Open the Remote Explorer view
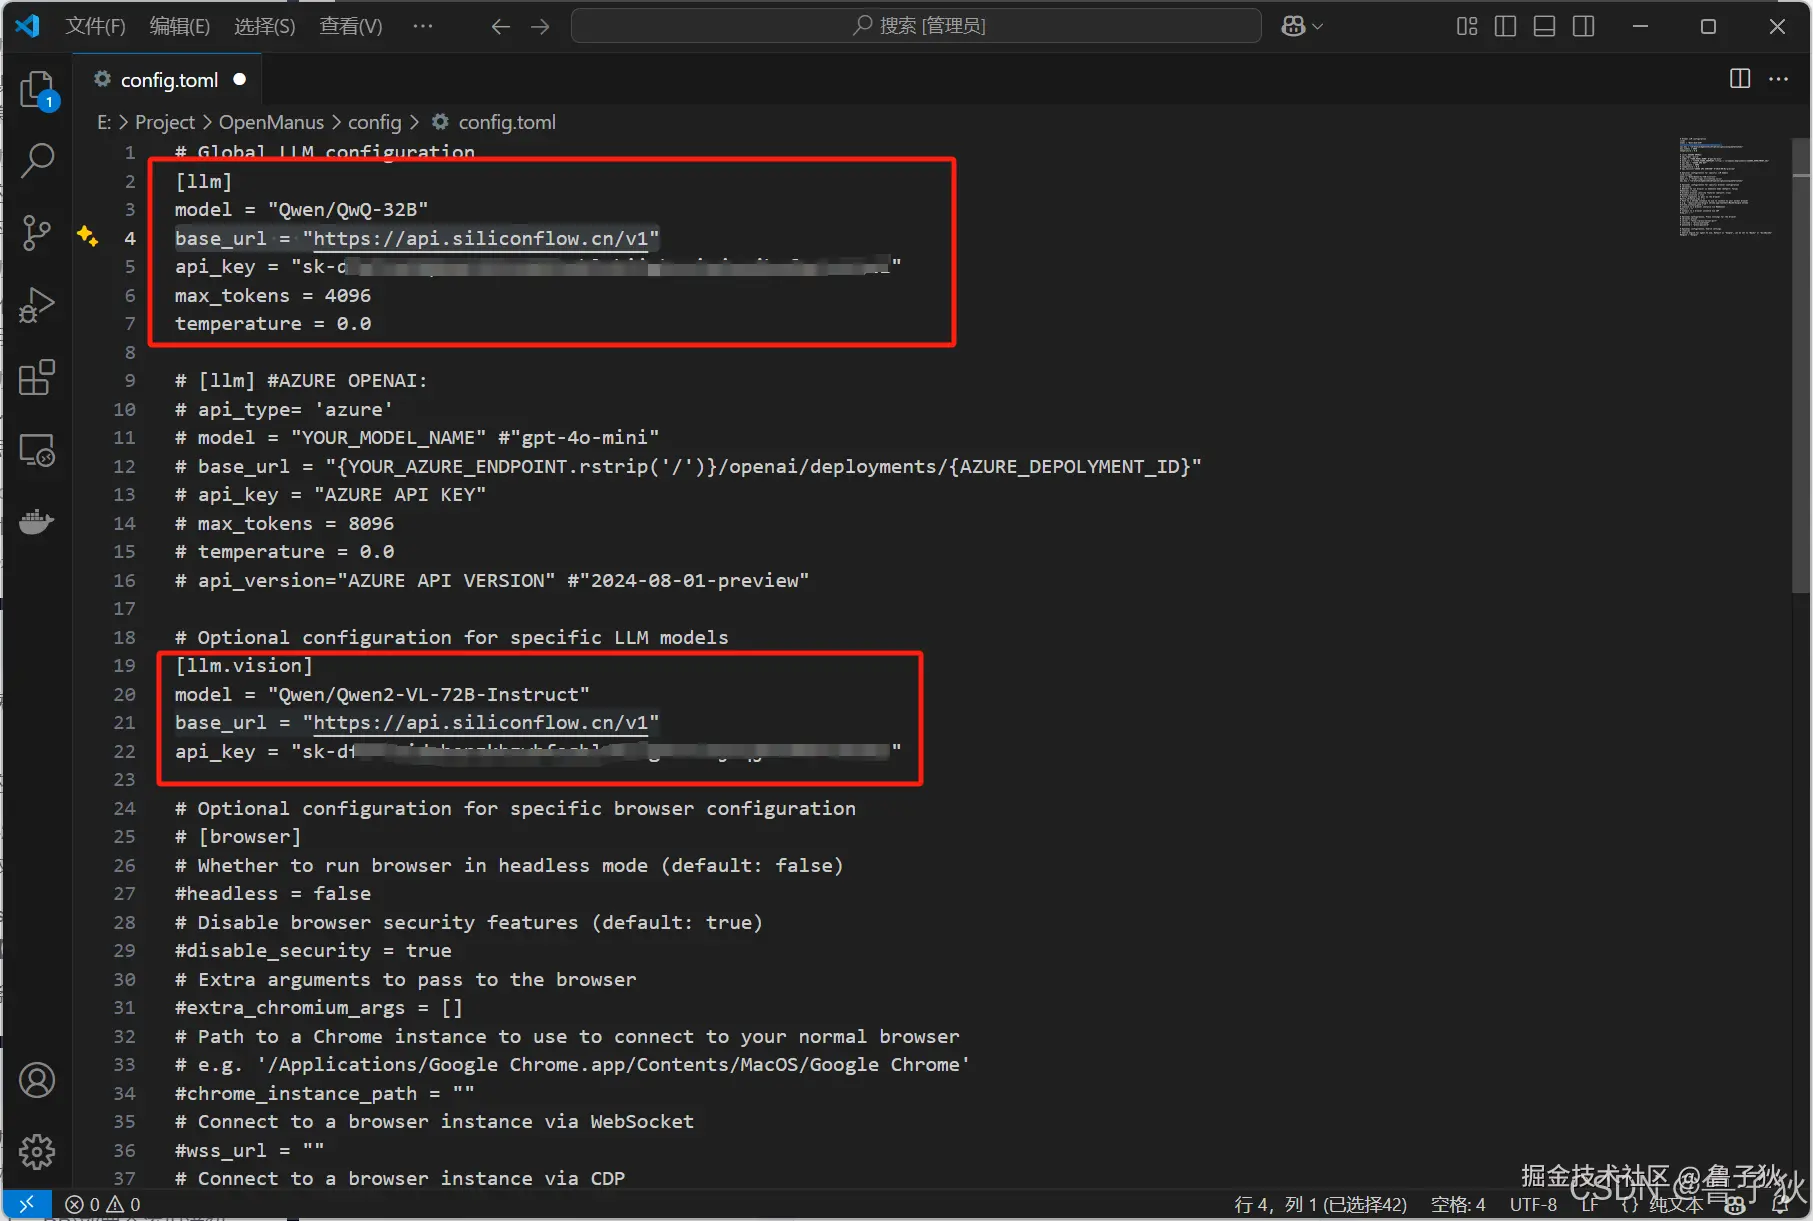This screenshot has height=1221, width=1813. [37, 450]
